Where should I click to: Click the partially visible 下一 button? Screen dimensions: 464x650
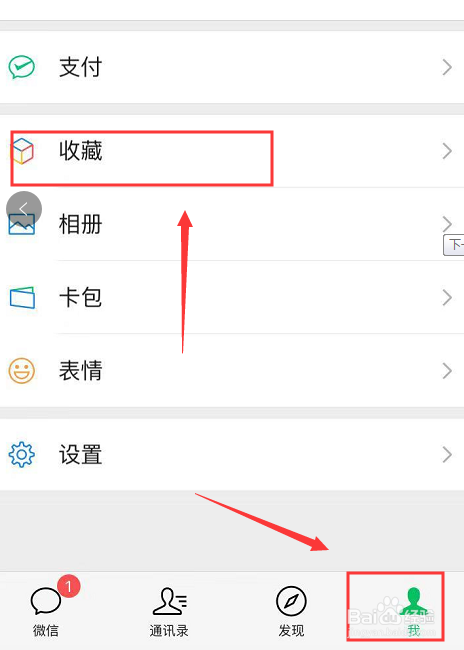[454, 245]
